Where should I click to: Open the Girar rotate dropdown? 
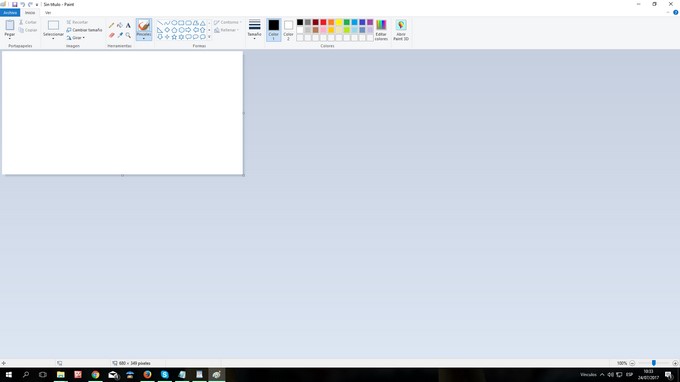point(76,38)
